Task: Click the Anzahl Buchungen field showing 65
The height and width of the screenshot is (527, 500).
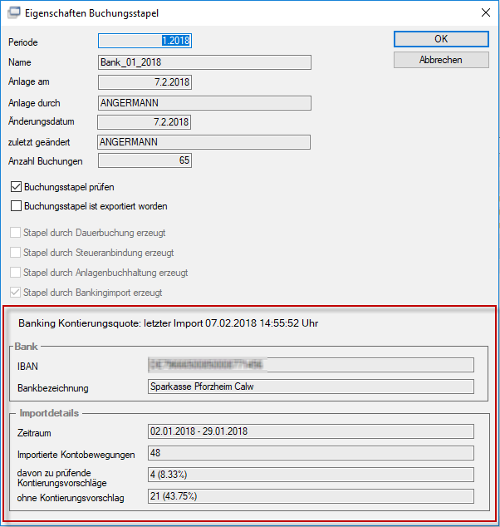Action: [145, 160]
